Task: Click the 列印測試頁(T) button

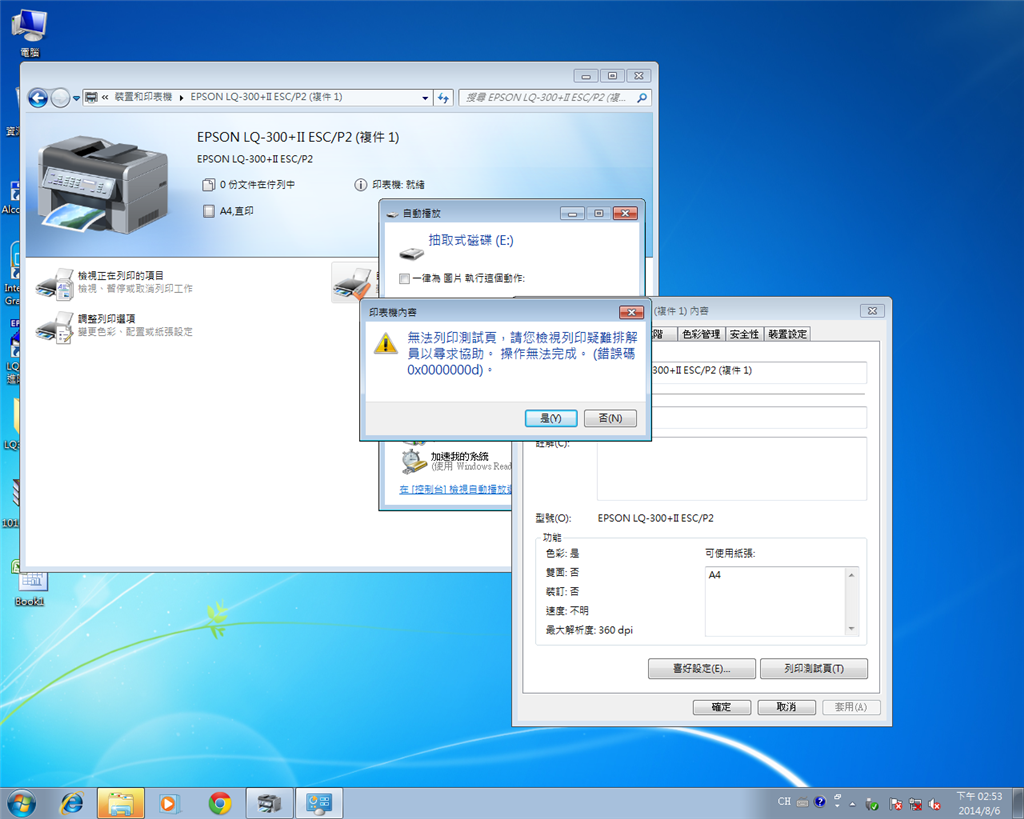Action: [x=814, y=669]
